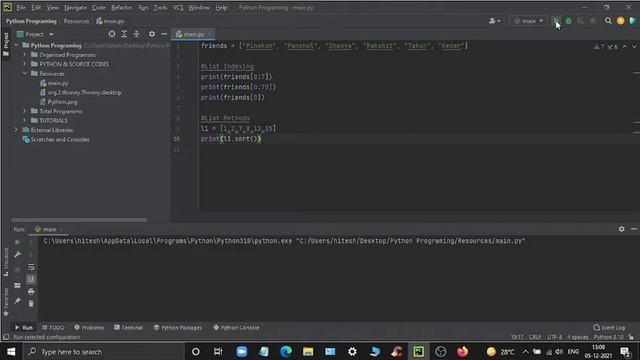Open the Run tool window button
640x360 pixels.
(24, 327)
